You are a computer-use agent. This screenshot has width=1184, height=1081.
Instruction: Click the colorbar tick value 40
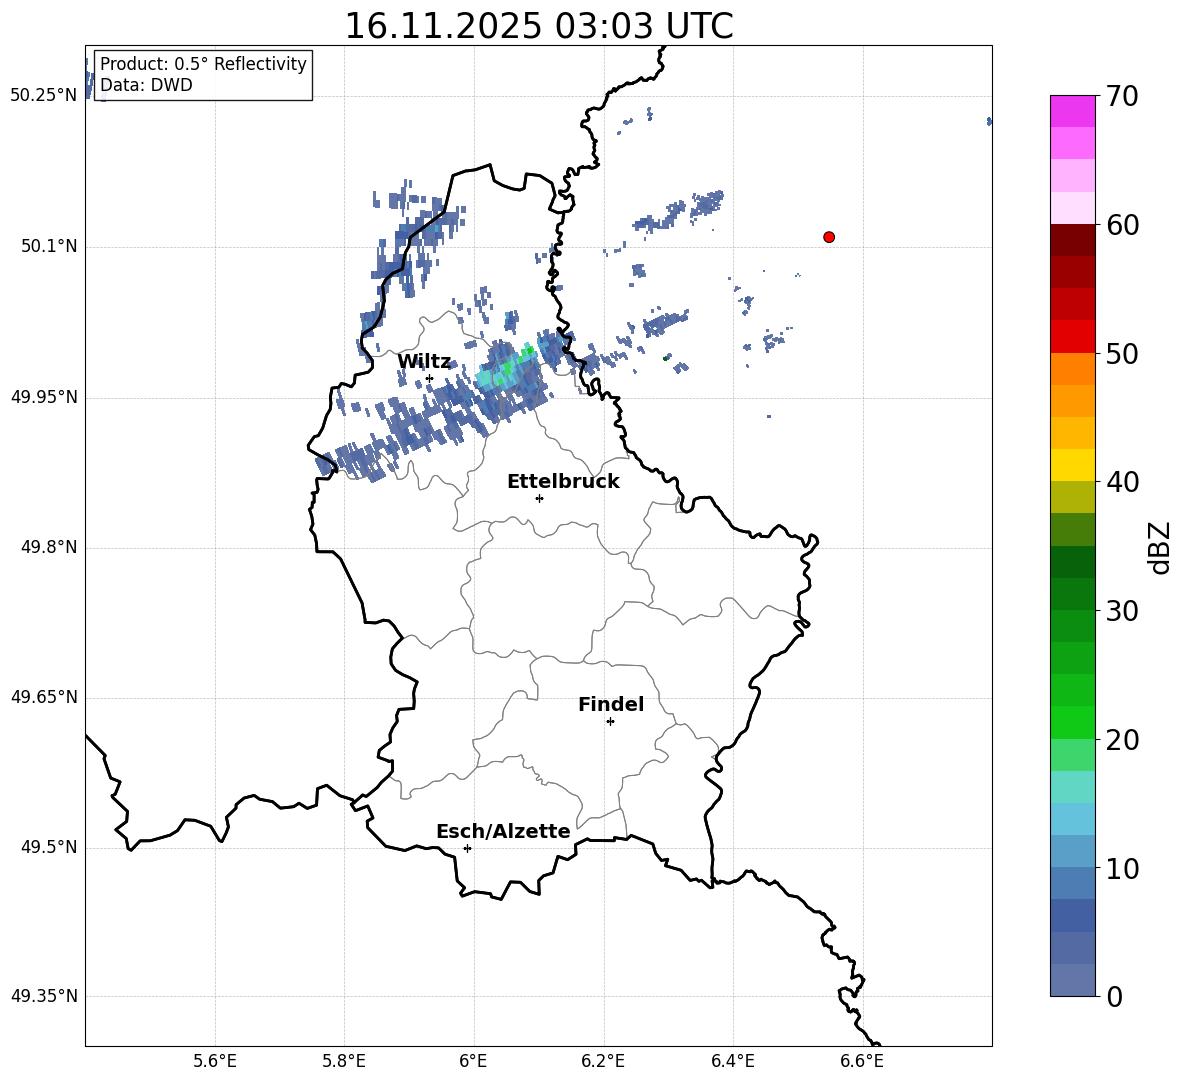tap(1123, 482)
